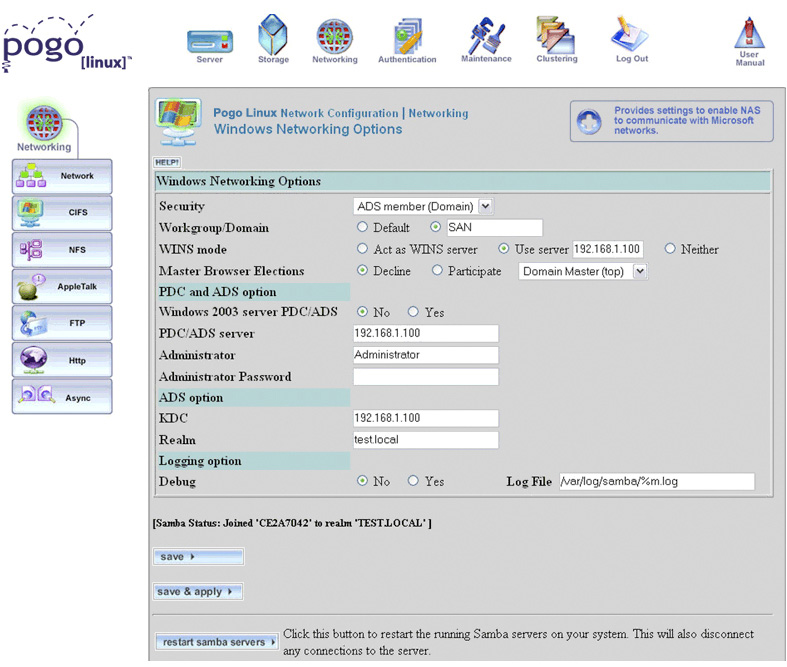Select the custom workgroup radio button beside SAN
The height and width of the screenshot is (667, 787).
click(x=436, y=227)
